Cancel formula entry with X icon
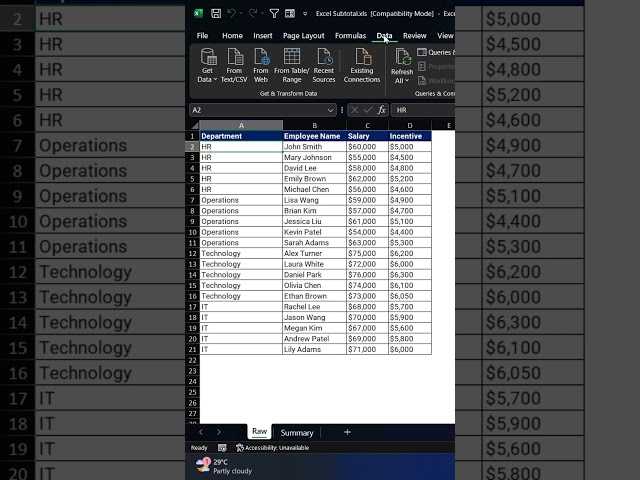Screen dimensions: 640x480 coord(354,110)
